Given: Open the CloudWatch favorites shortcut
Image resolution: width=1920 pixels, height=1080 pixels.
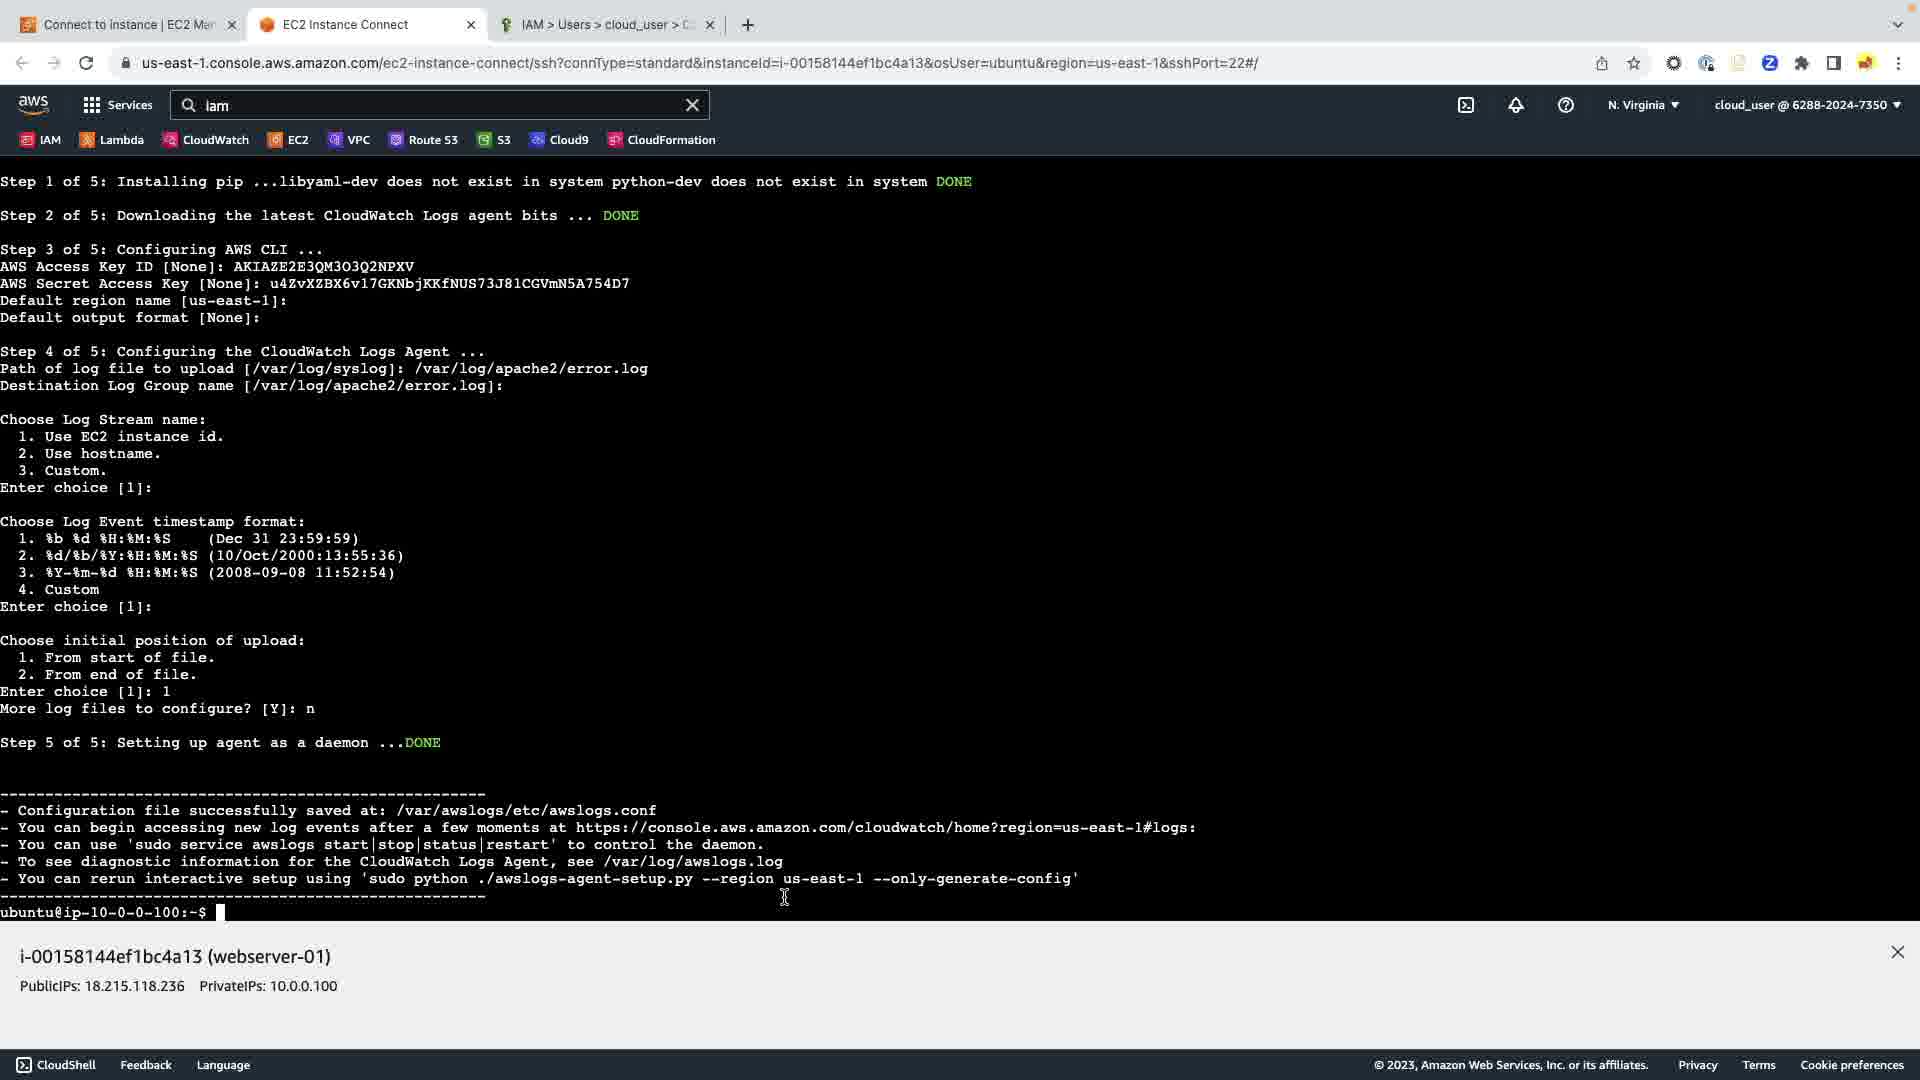Looking at the screenshot, I should click(206, 140).
